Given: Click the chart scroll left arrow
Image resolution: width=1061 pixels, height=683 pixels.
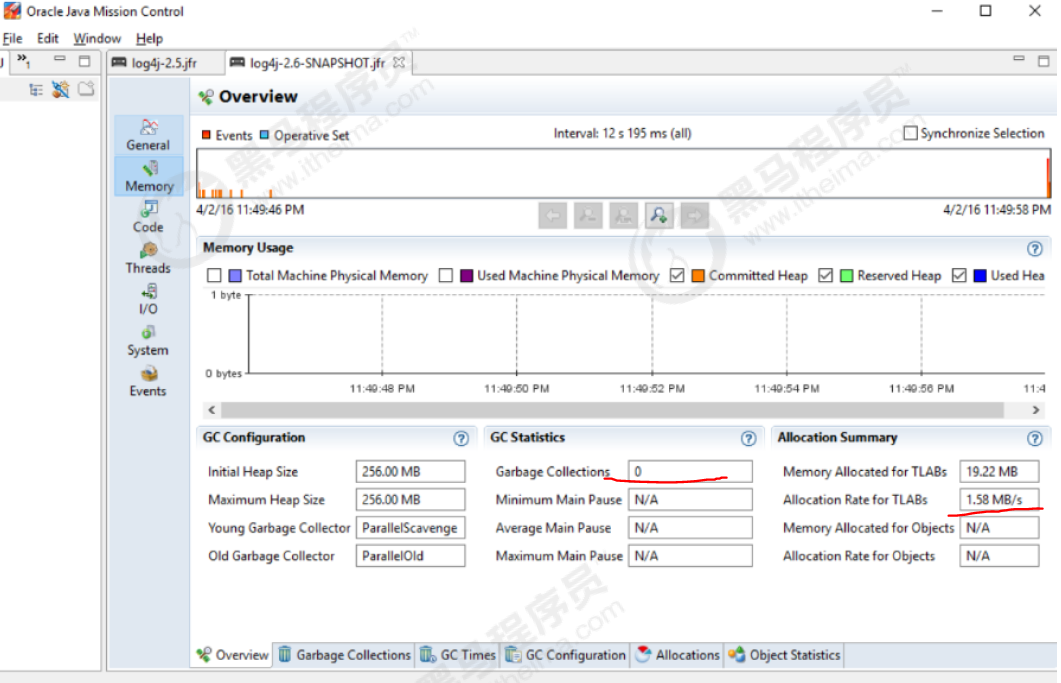Looking at the screenshot, I should [212, 410].
